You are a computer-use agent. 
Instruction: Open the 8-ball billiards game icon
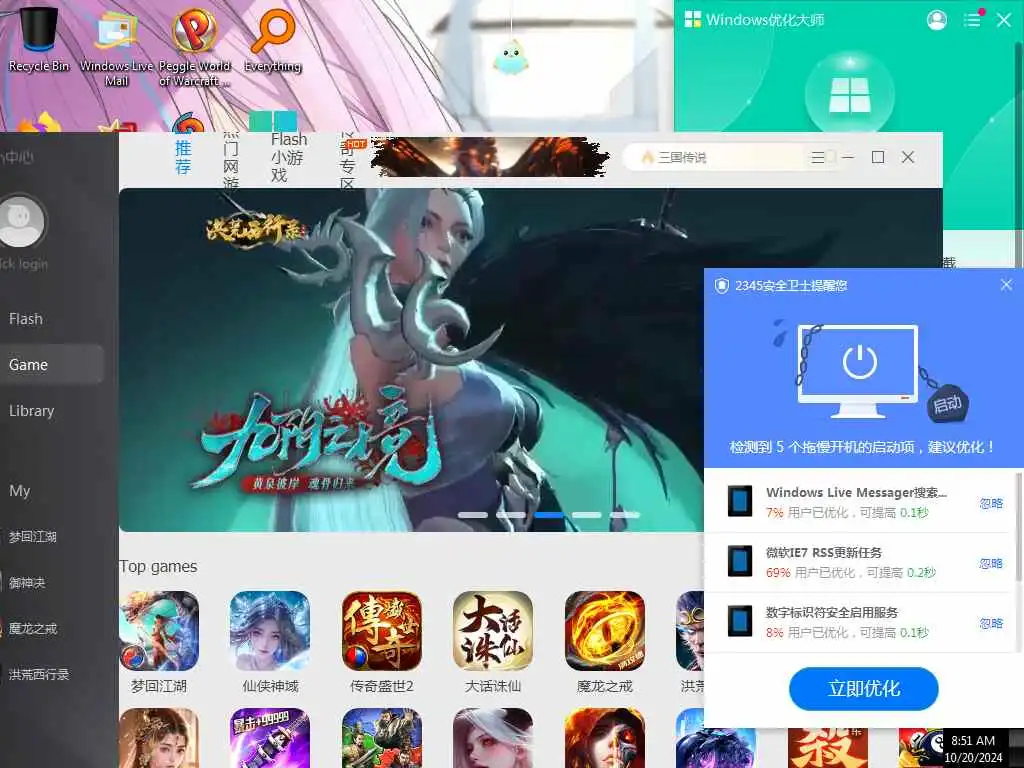921,748
